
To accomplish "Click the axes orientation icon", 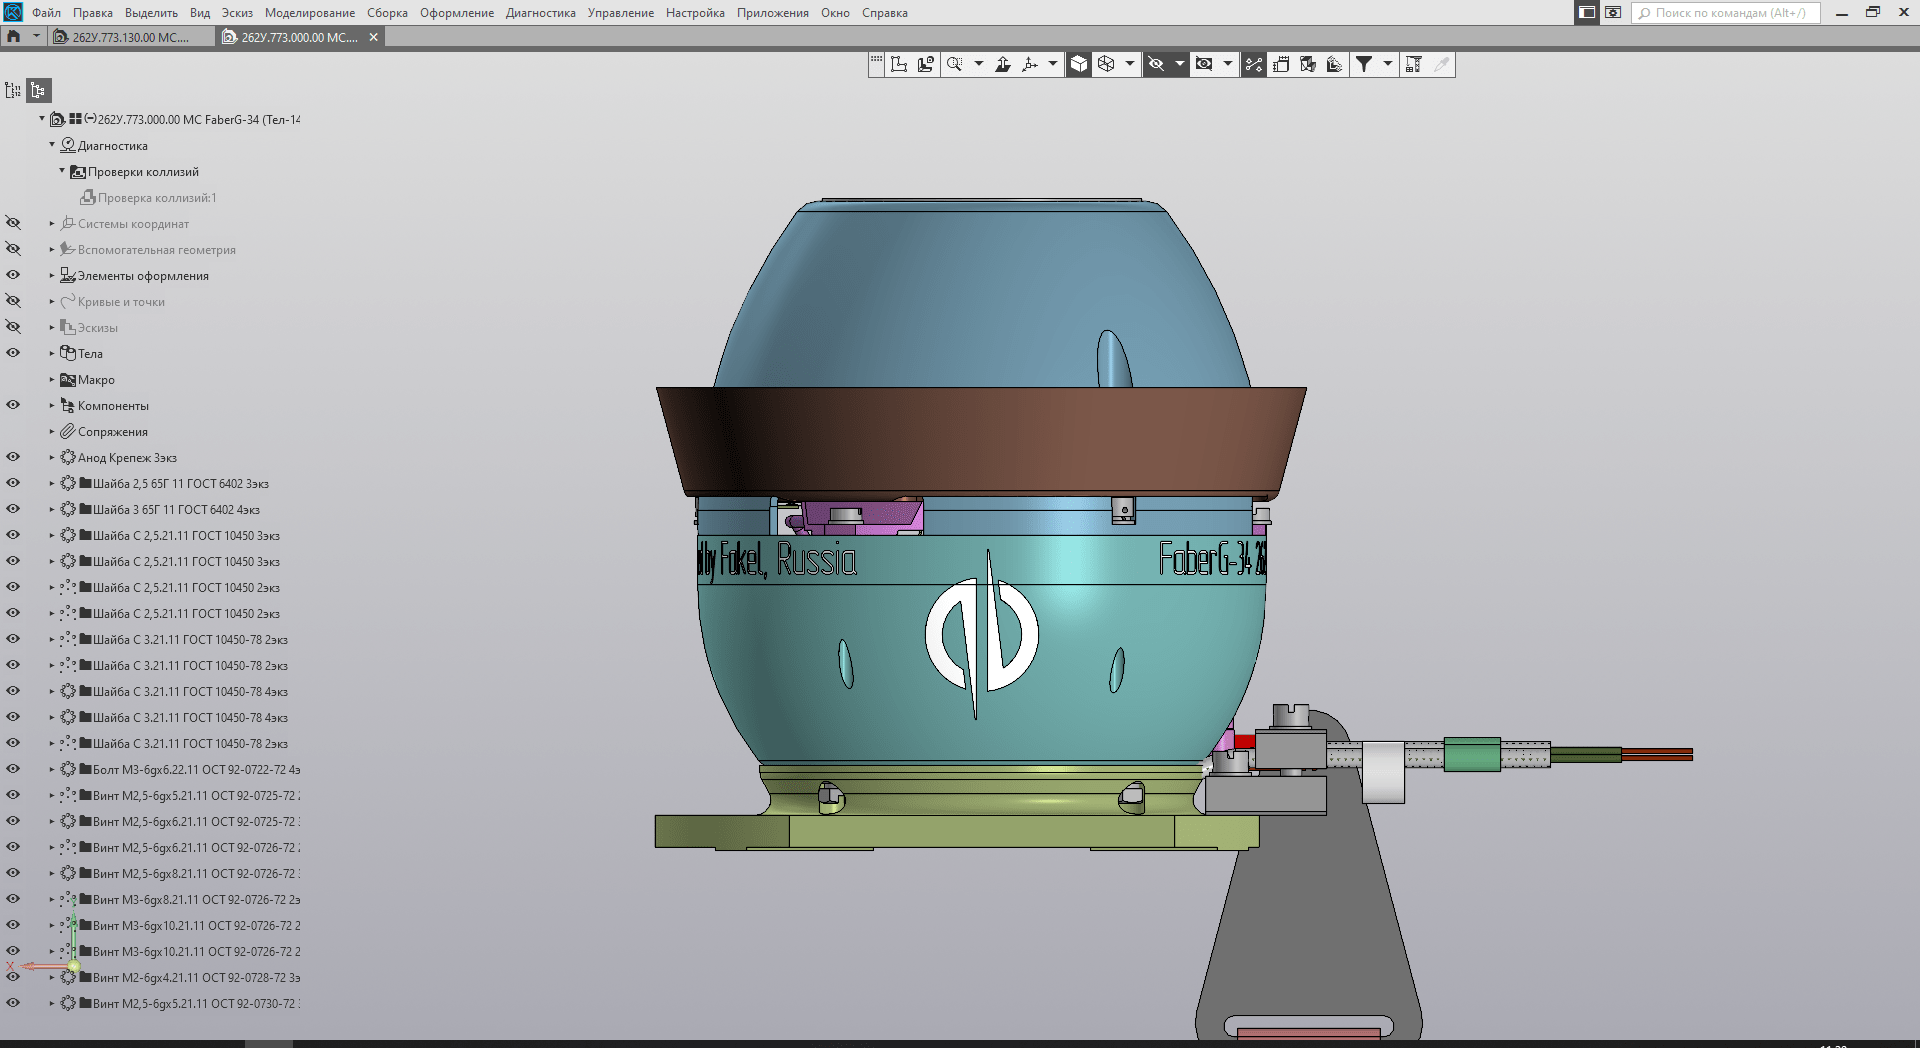I will [x=1030, y=64].
